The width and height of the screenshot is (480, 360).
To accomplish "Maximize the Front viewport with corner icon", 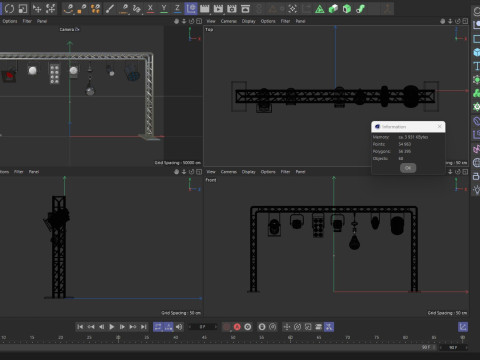I will pos(465,172).
